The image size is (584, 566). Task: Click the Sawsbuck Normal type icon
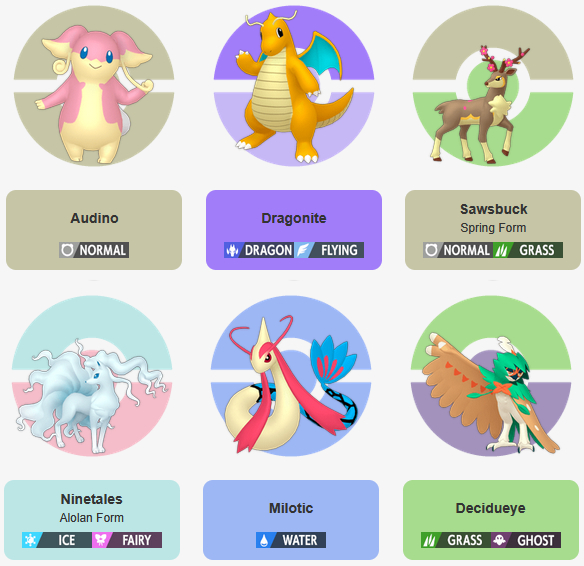[x=431, y=250]
